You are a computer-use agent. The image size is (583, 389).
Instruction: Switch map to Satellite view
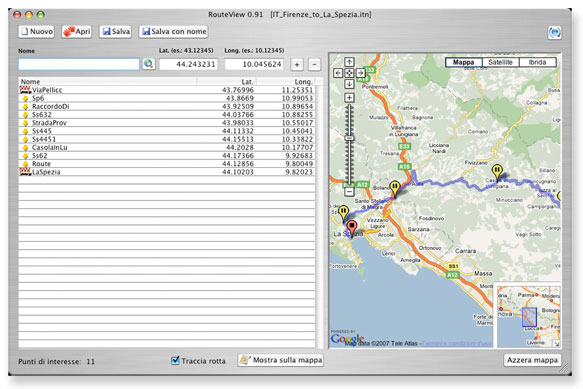point(500,62)
